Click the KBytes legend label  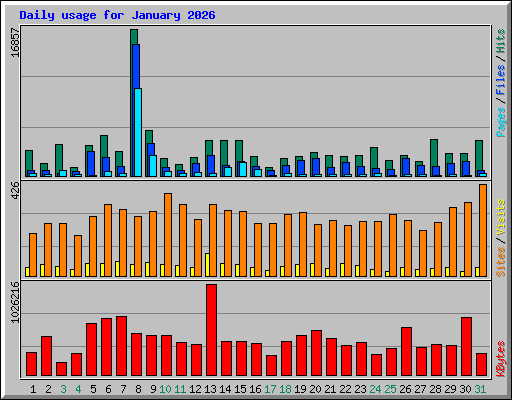point(500,359)
